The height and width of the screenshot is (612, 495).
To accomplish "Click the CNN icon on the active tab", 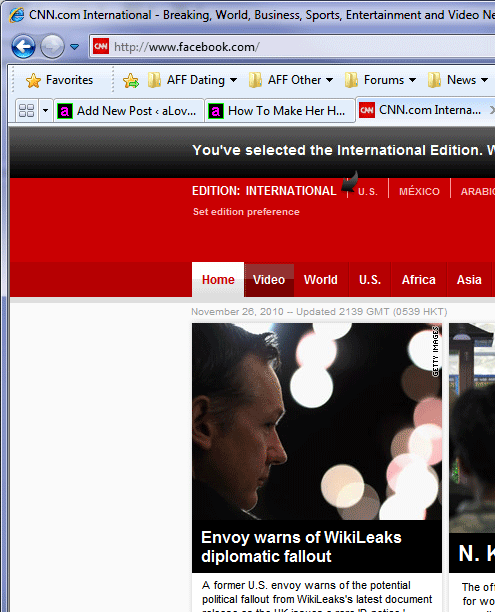I will 367,110.
